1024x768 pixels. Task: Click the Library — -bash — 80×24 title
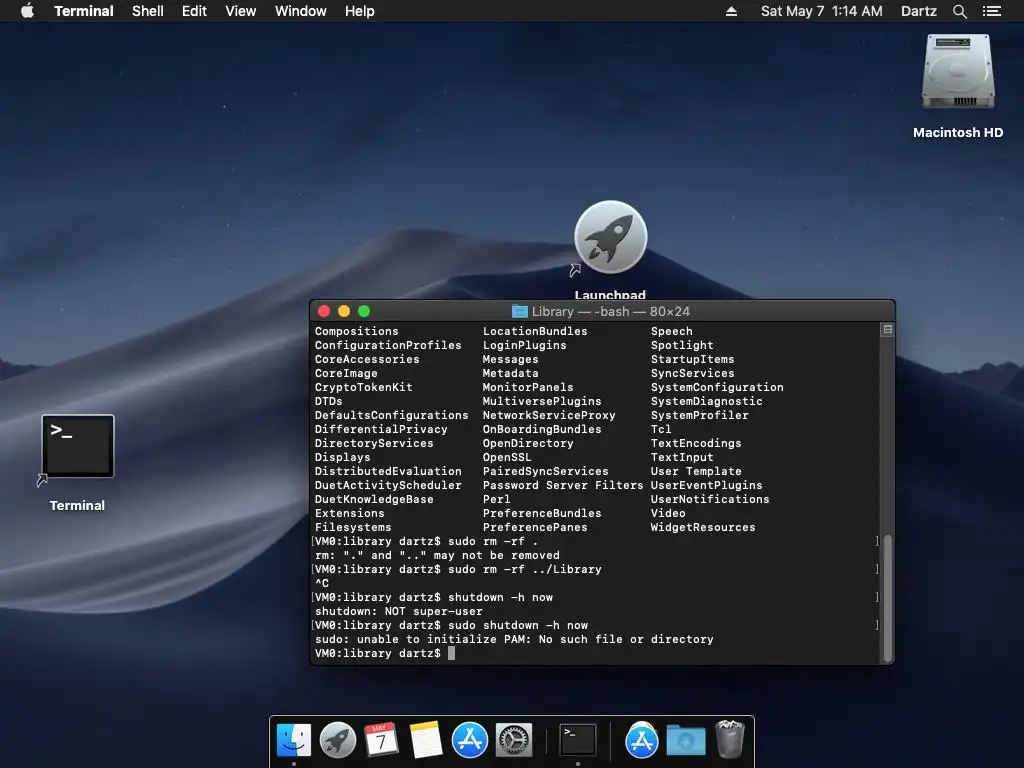pyautogui.click(x=611, y=312)
